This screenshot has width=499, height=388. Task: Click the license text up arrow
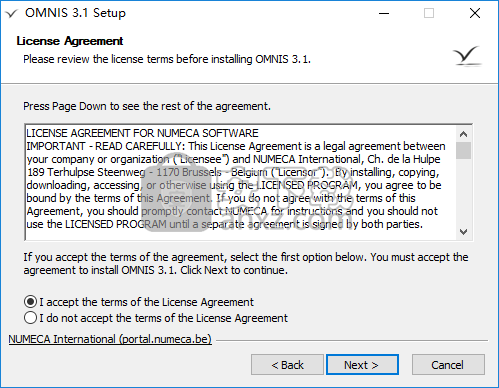coord(463,134)
